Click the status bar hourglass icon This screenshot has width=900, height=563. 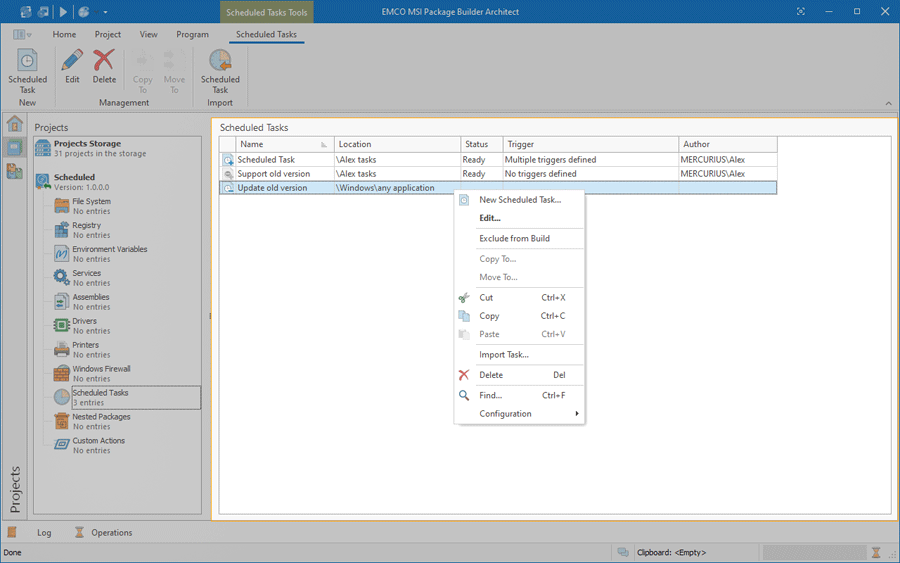(x=876, y=552)
